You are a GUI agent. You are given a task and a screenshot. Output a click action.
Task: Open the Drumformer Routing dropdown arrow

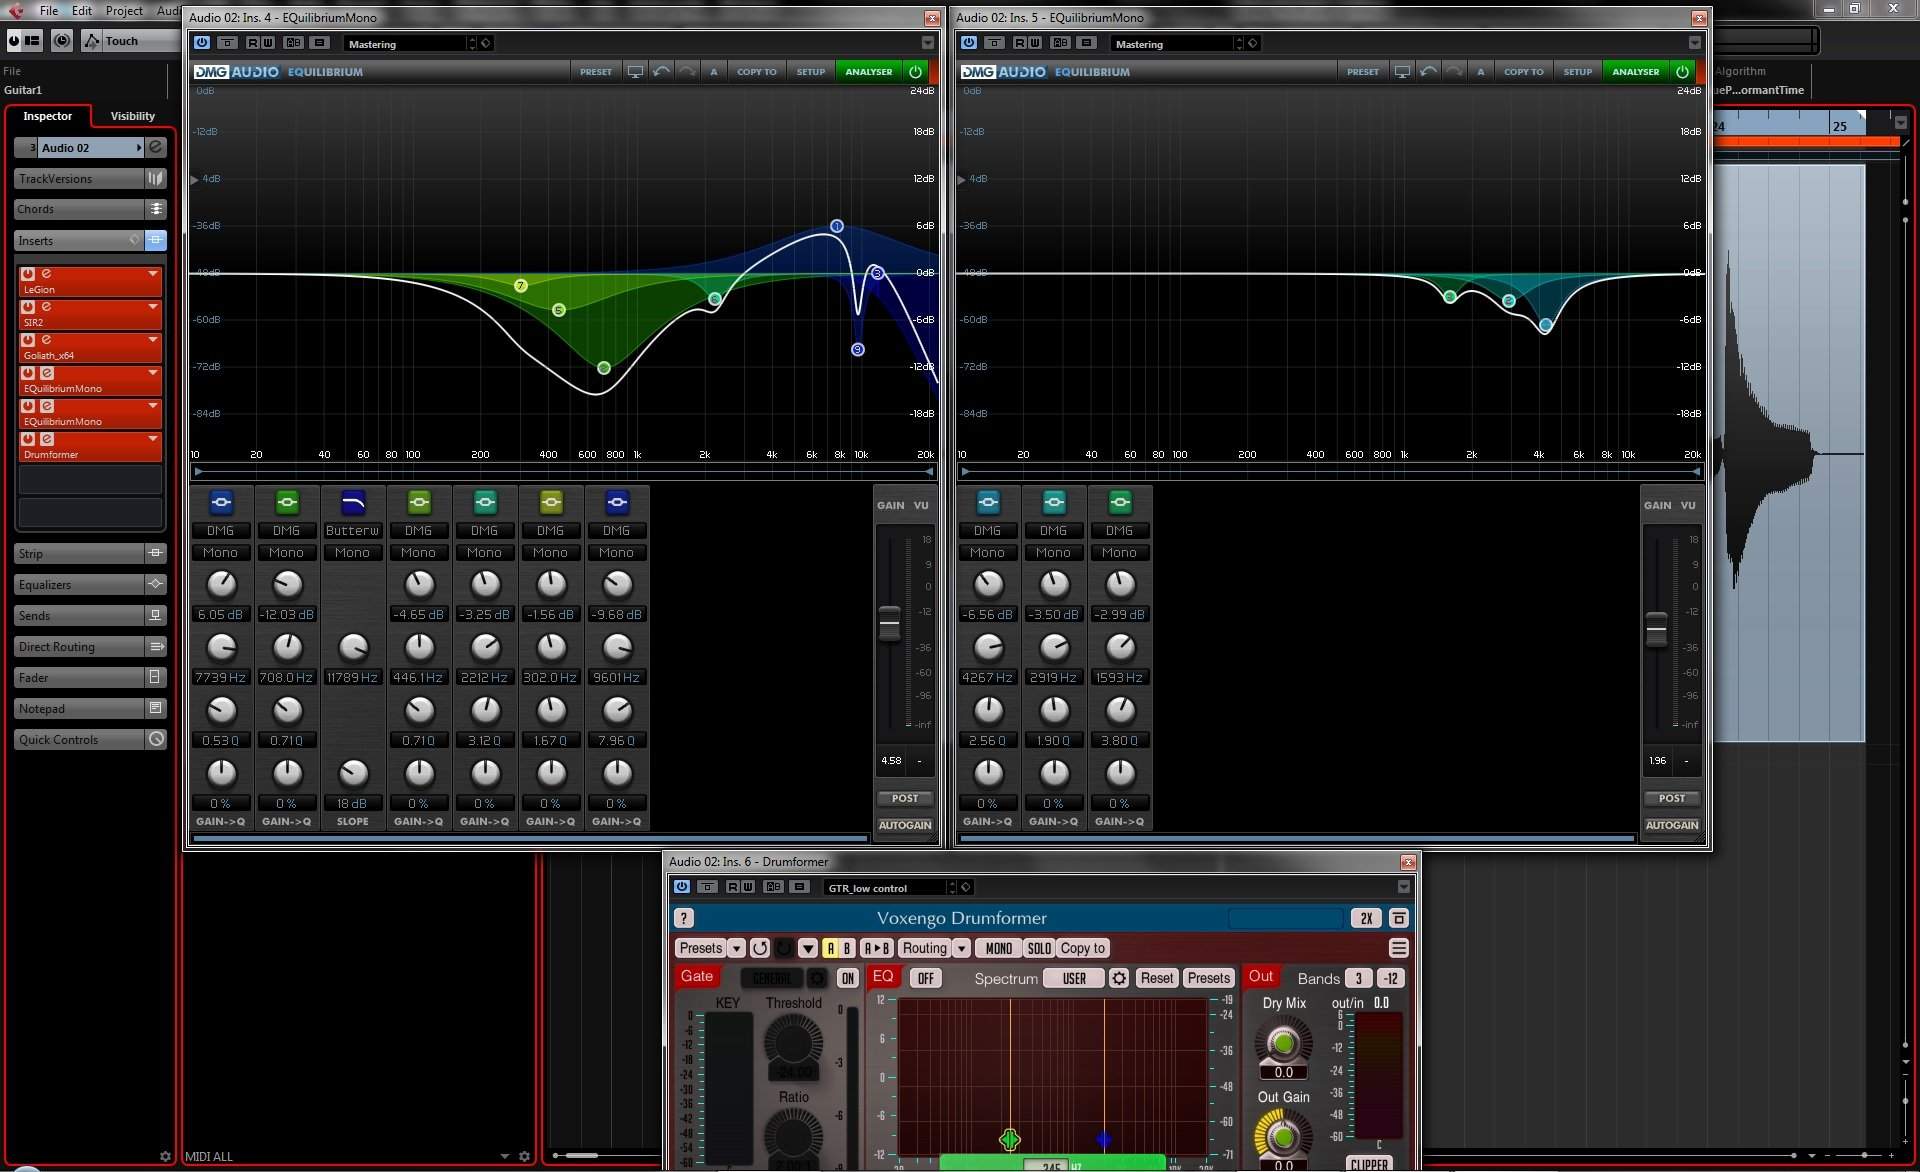[961, 948]
